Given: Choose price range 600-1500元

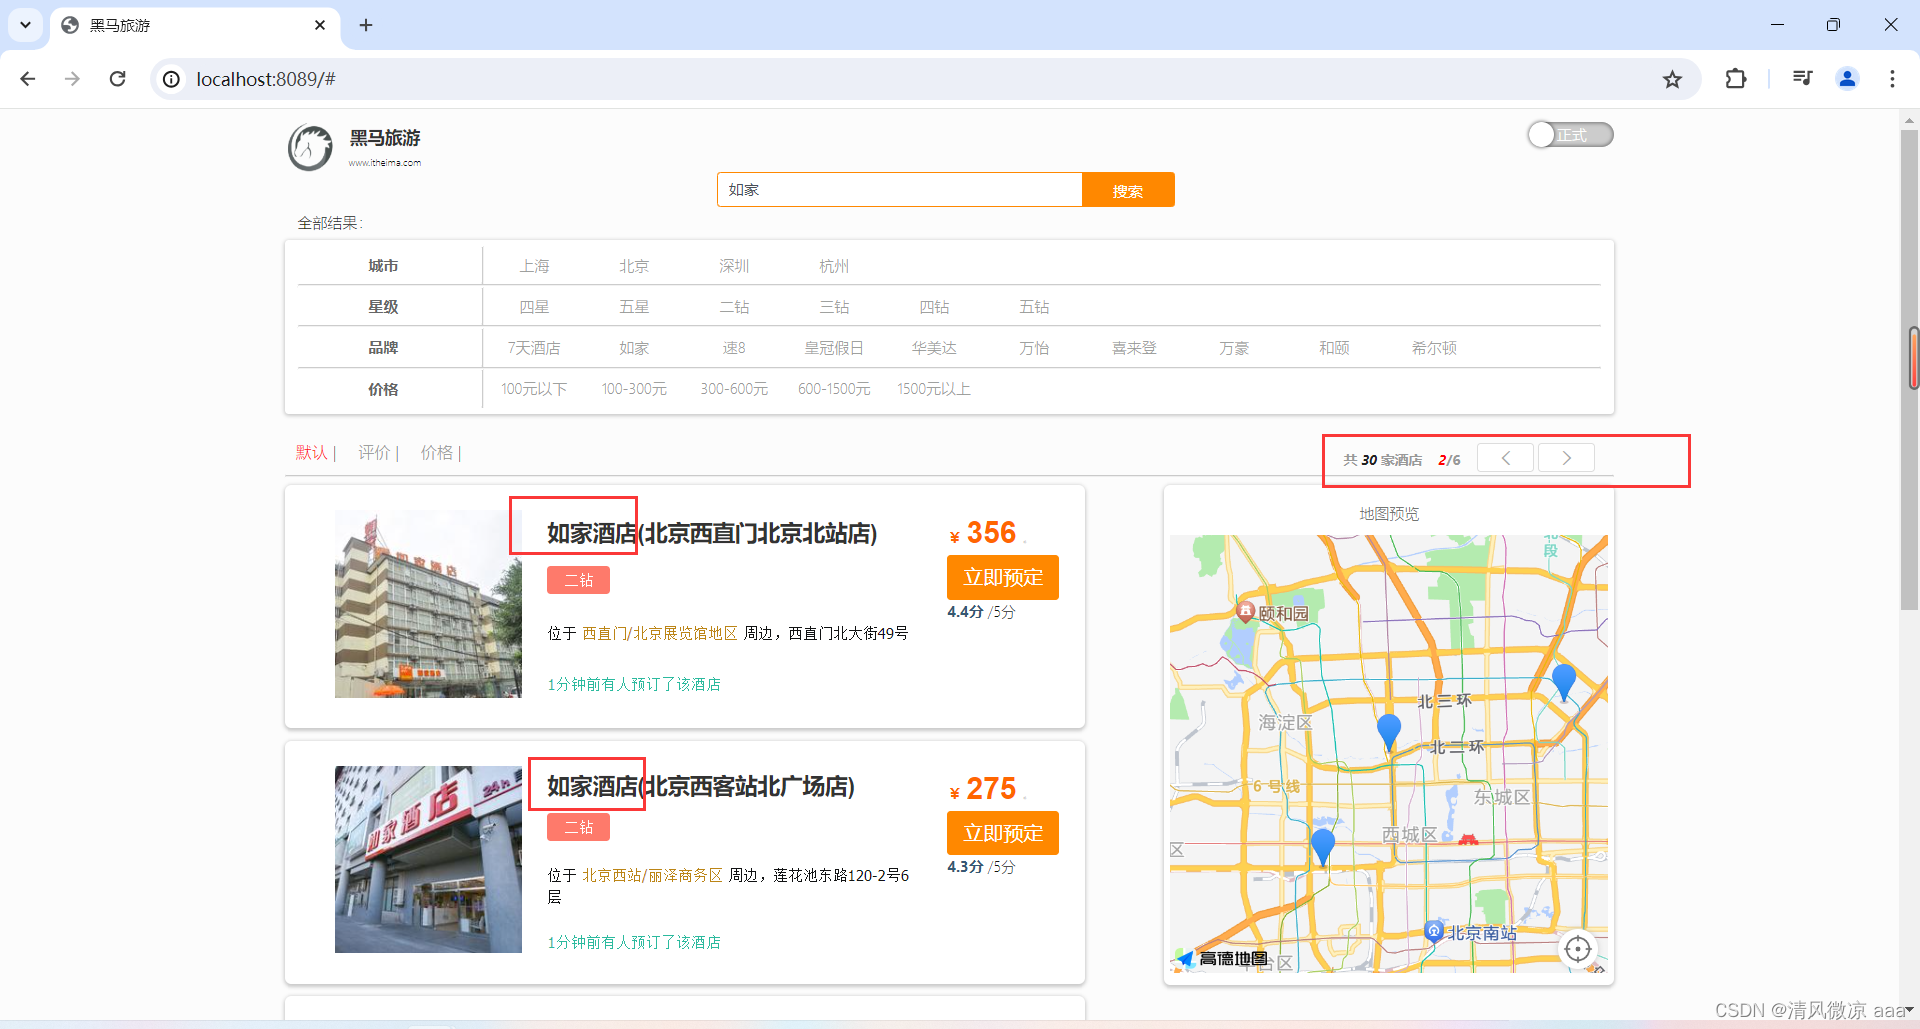Looking at the screenshot, I should click(834, 389).
